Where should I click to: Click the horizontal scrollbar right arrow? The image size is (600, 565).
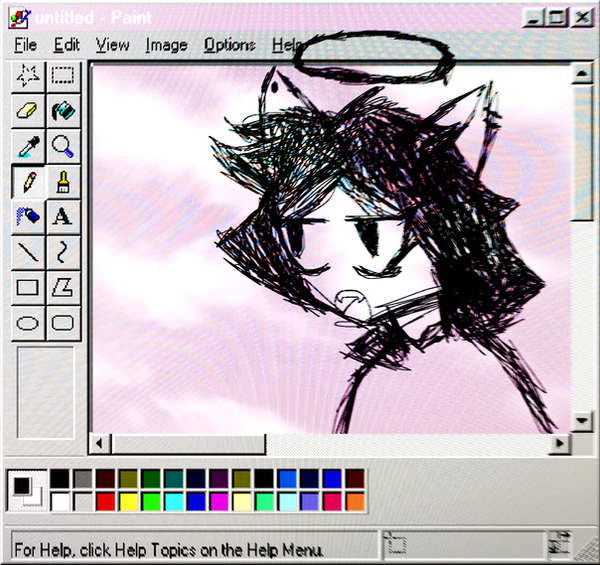559,444
